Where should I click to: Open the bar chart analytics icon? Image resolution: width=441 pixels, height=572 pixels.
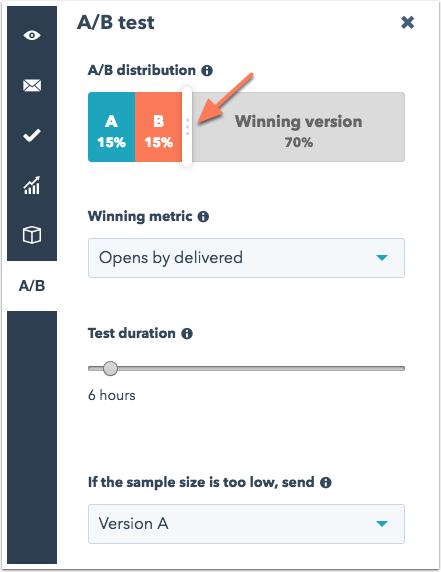[32, 185]
